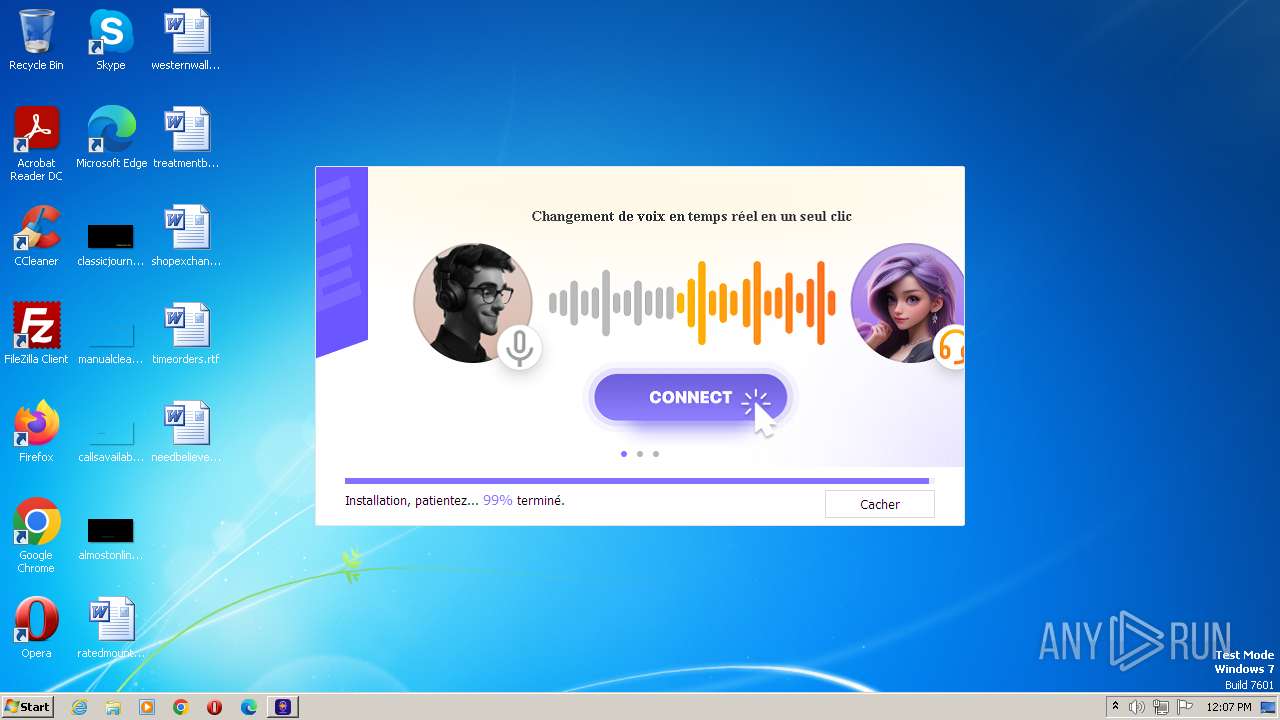Open the westernwall Word document
The height and width of the screenshot is (720, 1280).
click(186, 40)
